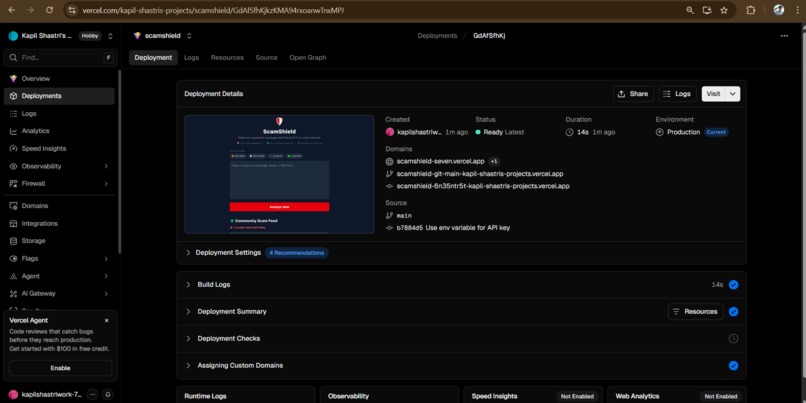Click the +1 domains badge
Viewport: 806px width, 403px height.
coord(493,161)
